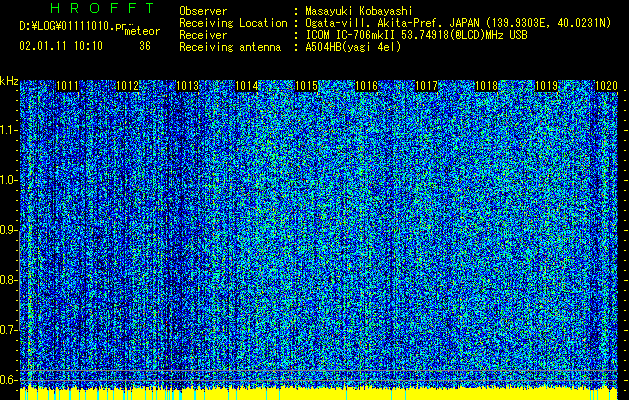Click the 1017 time marker

(x=426, y=86)
